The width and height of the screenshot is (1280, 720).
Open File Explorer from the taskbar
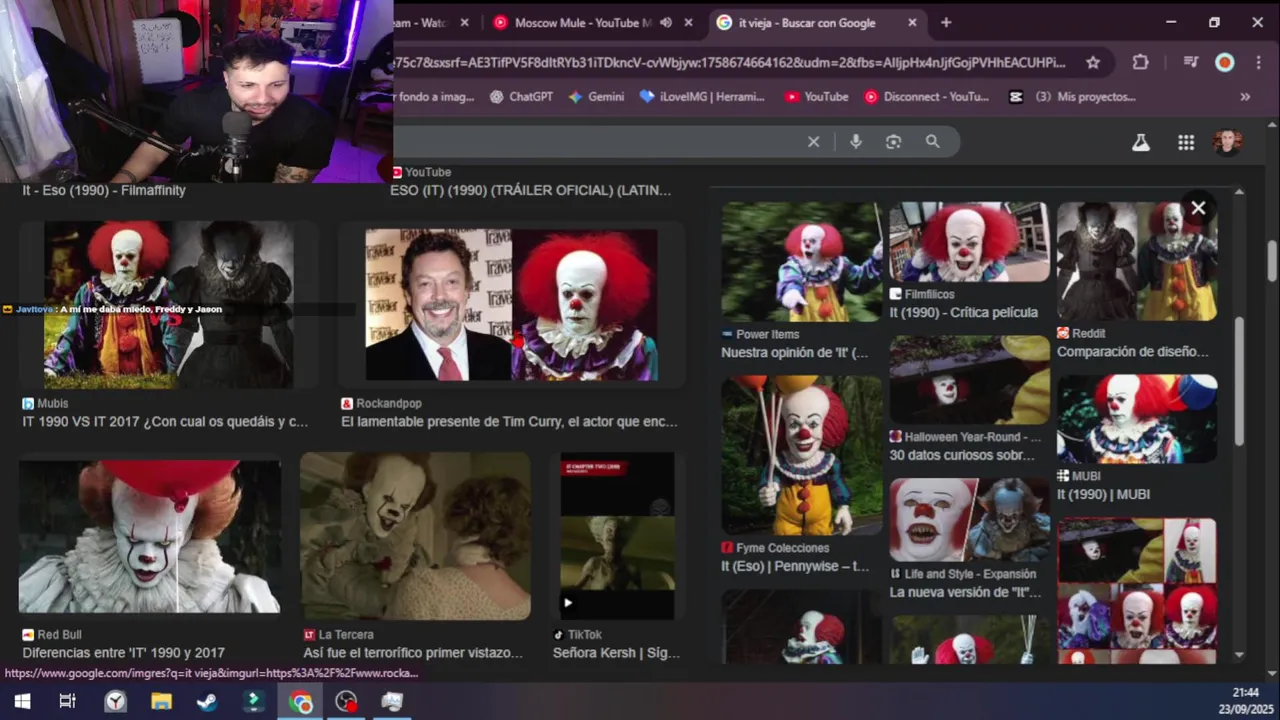pos(161,702)
